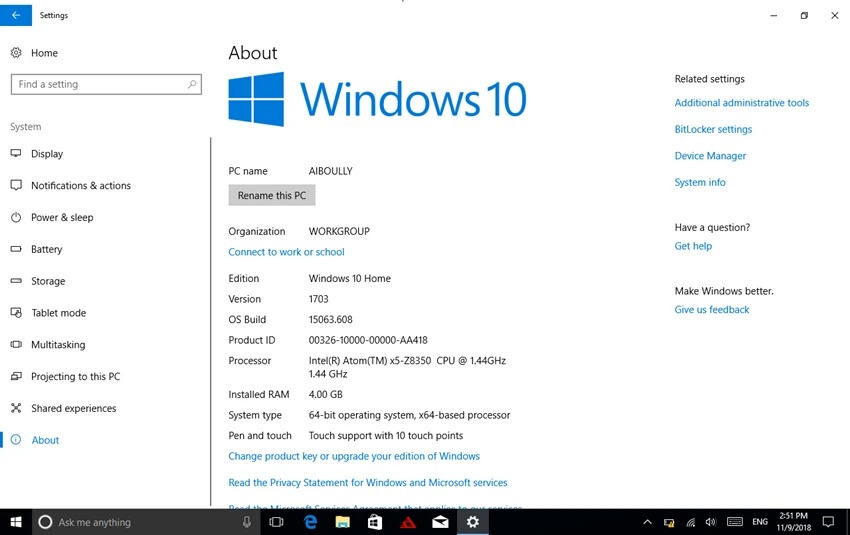Select Product ID 00326-10000-00000-AA418
Image resolution: width=850 pixels, height=535 pixels.
[x=368, y=340]
